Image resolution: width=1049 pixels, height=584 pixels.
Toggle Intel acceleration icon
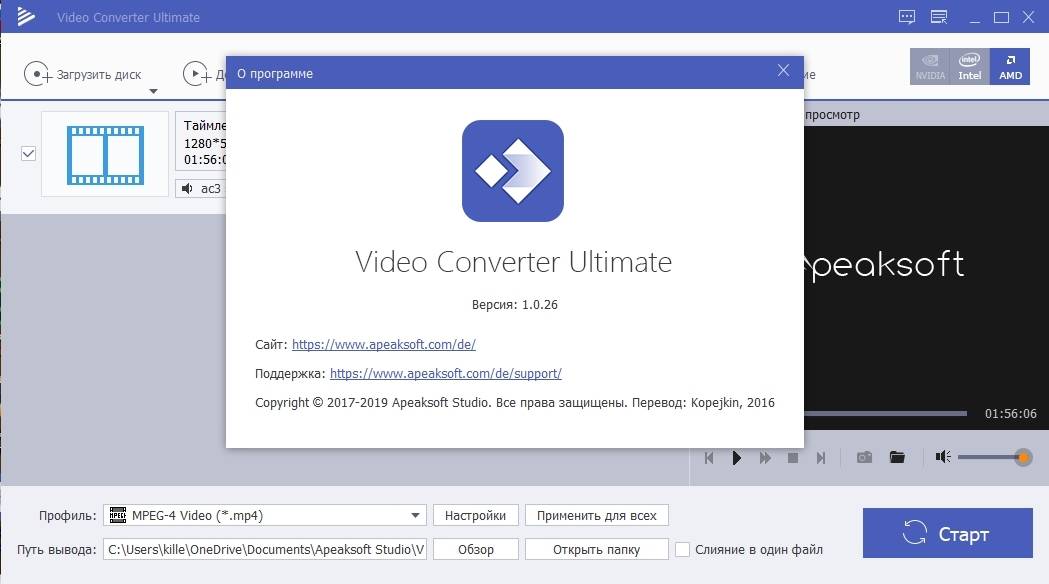(x=969, y=66)
